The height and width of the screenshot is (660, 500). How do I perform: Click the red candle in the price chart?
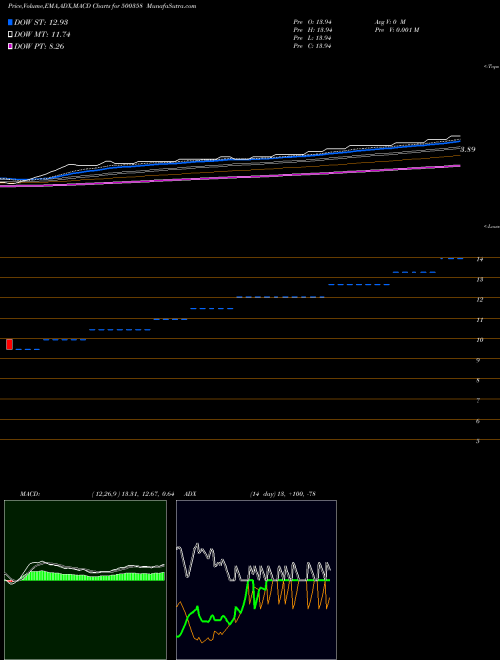tap(9, 344)
